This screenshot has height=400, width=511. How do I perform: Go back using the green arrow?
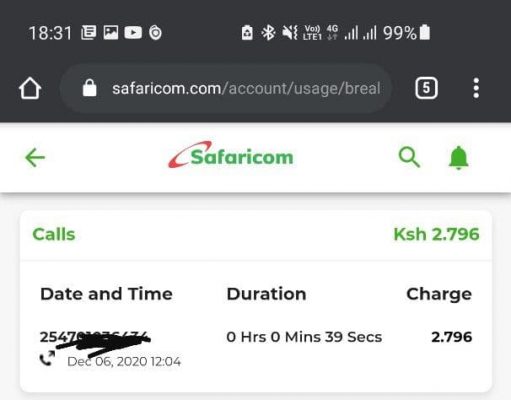pyautogui.click(x=35, y=157)
